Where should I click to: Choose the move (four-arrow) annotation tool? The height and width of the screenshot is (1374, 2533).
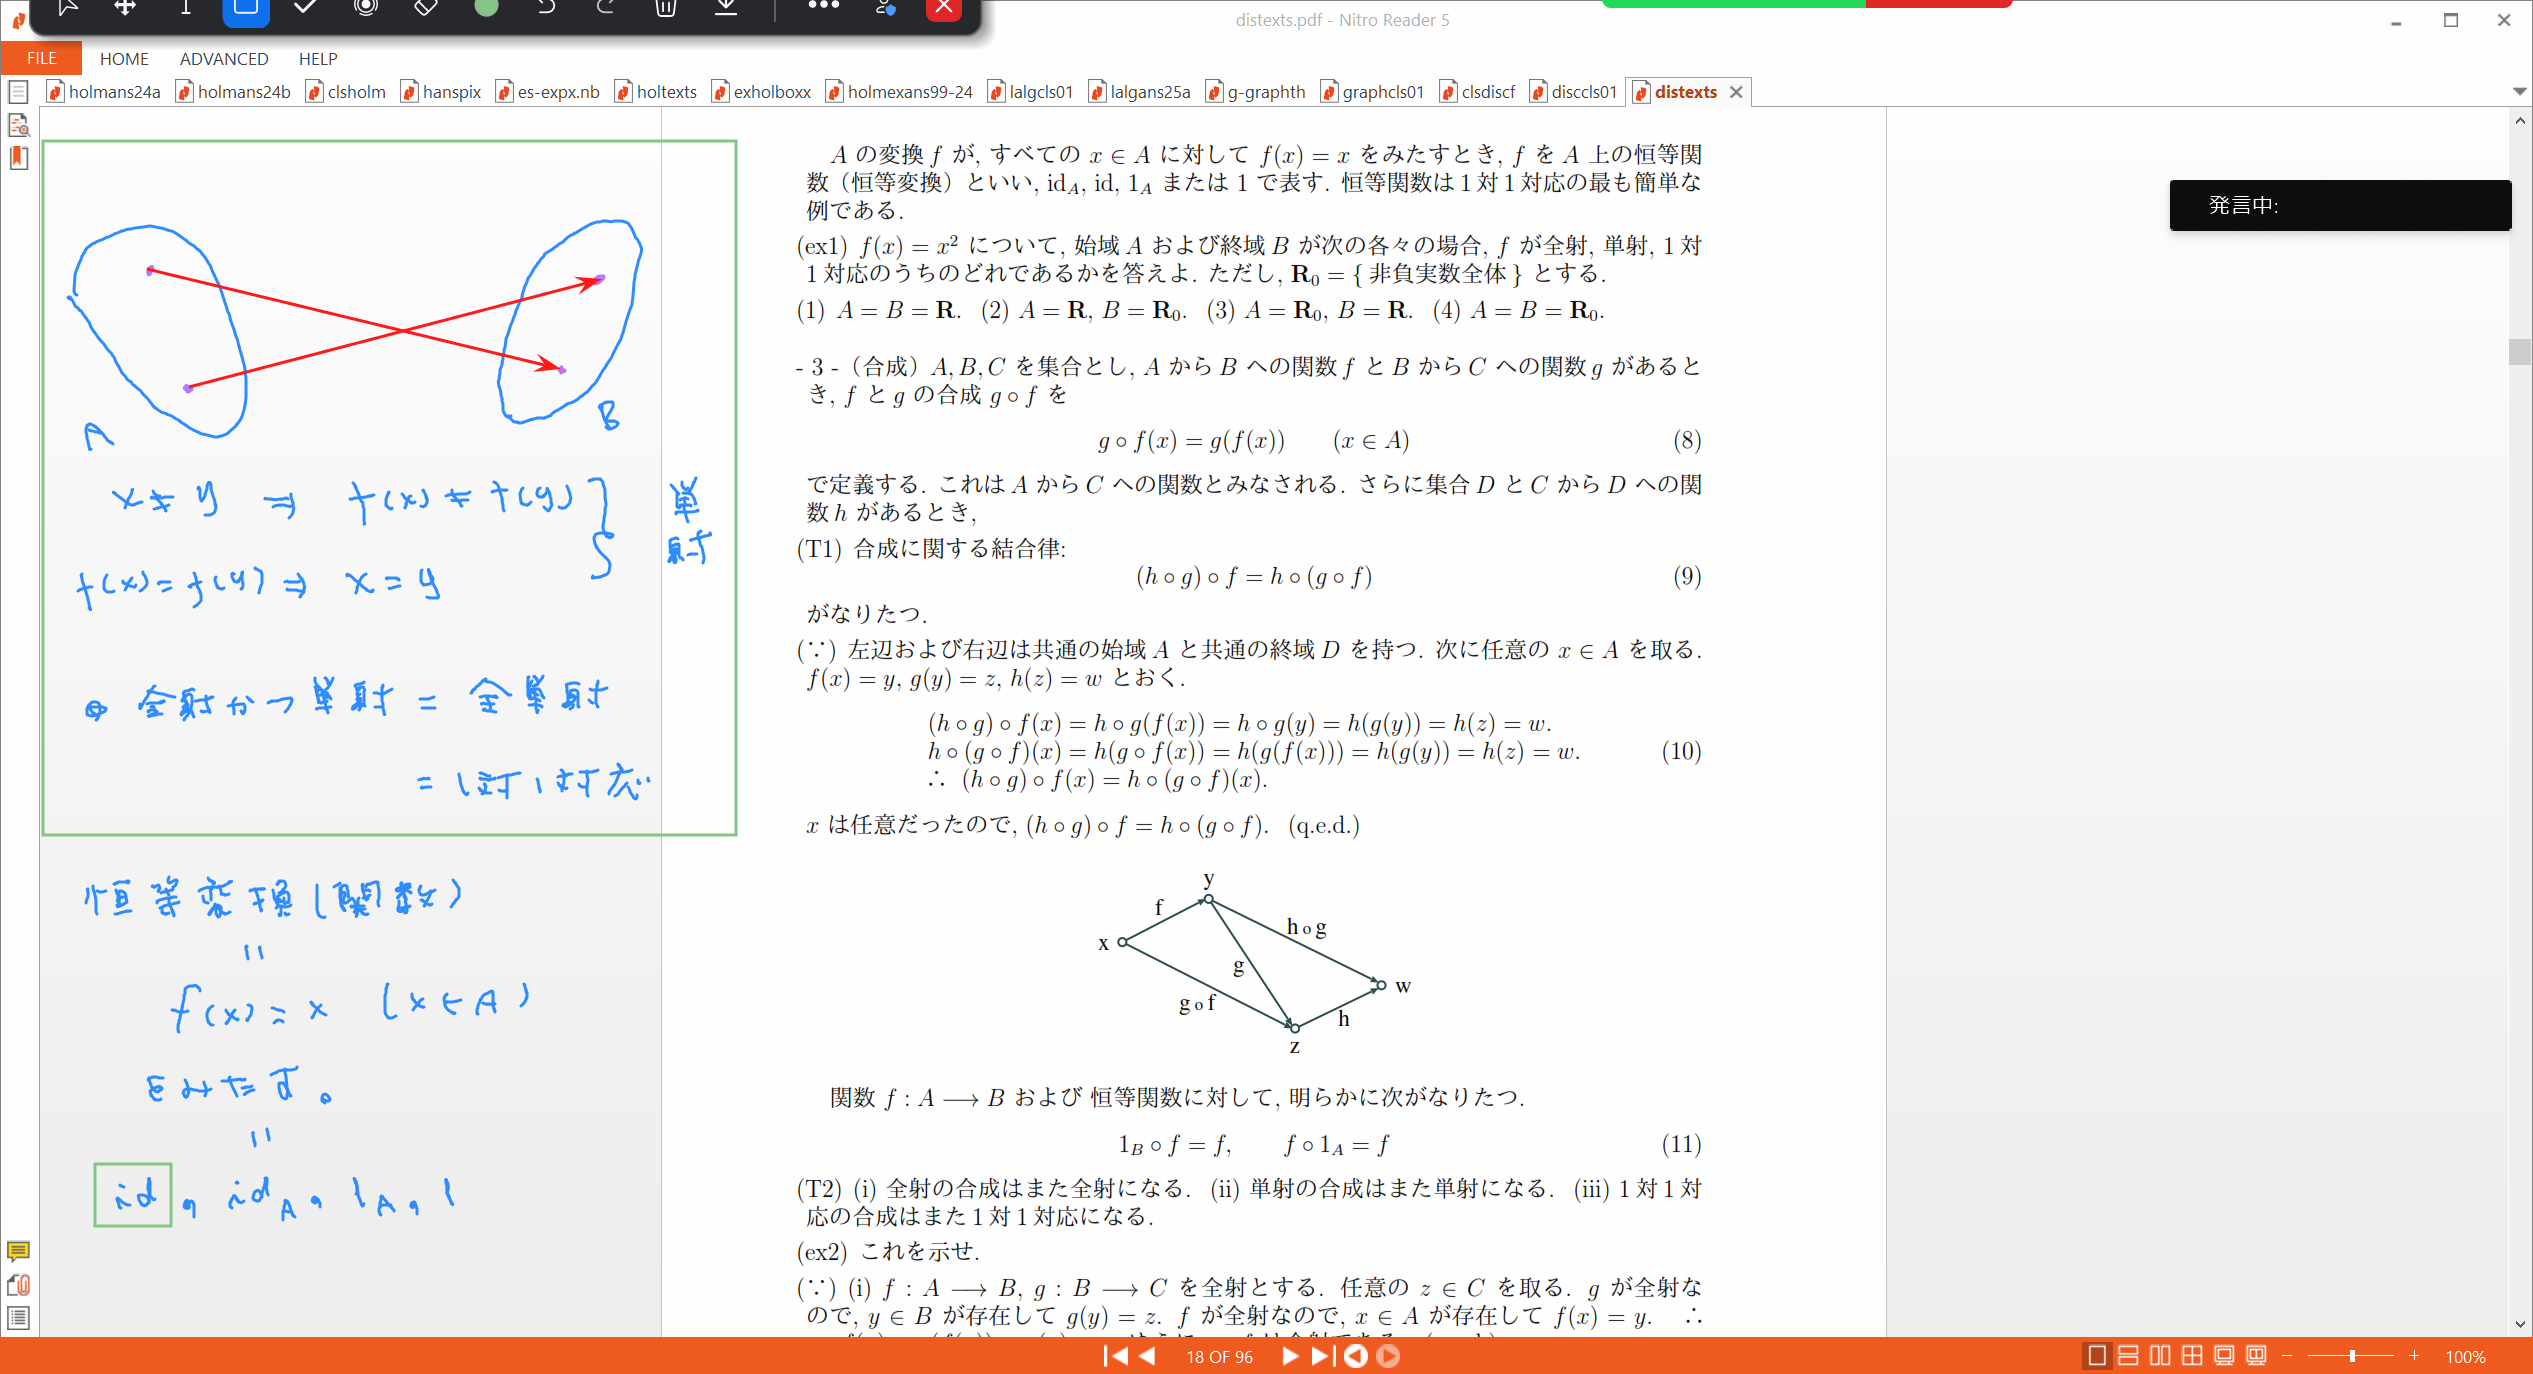[125, 8]
